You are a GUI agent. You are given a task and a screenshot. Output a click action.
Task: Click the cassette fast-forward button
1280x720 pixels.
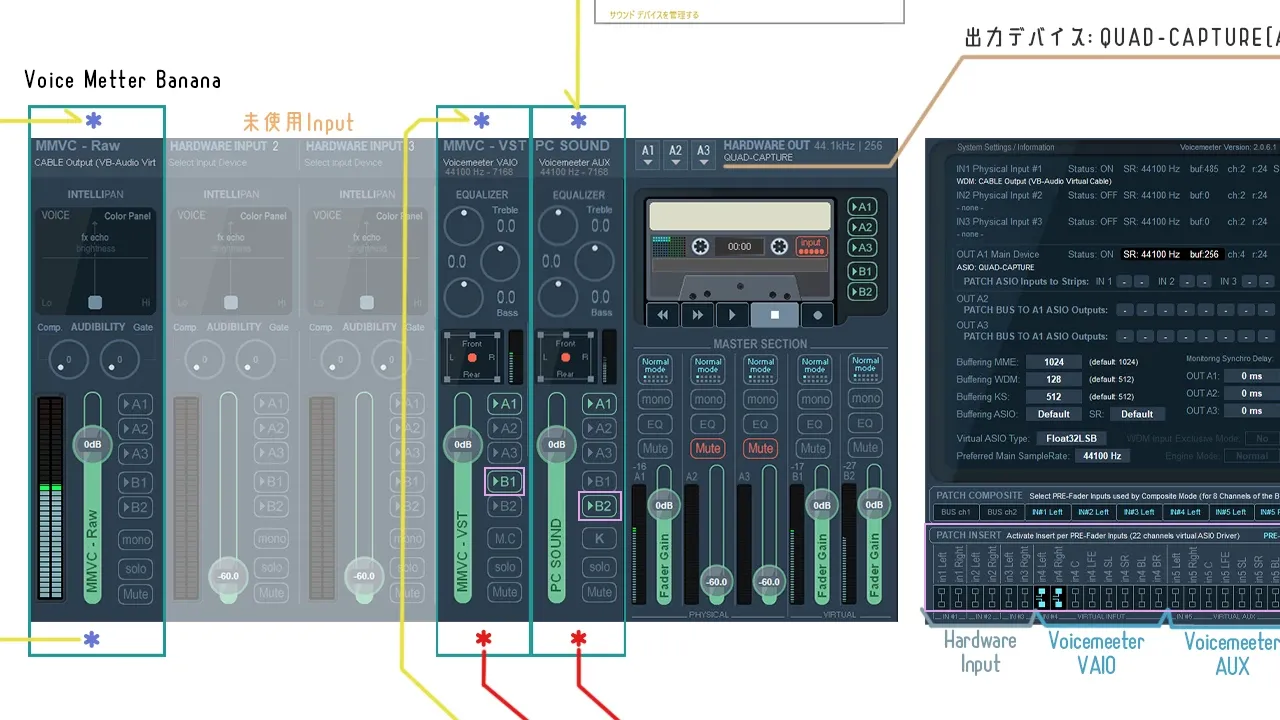point(697,314)
